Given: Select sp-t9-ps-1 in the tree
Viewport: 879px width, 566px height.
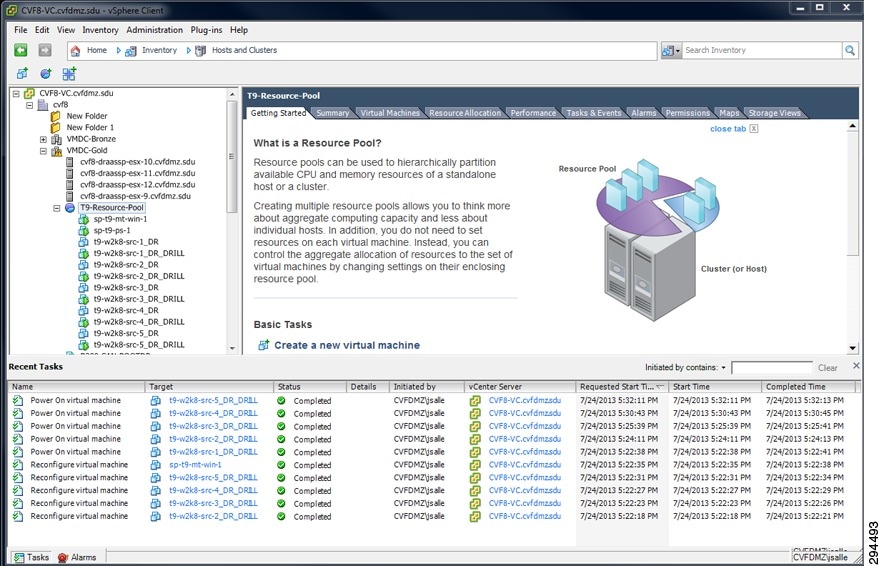Looking at the screenshot, I should click(x=112, y=230).
